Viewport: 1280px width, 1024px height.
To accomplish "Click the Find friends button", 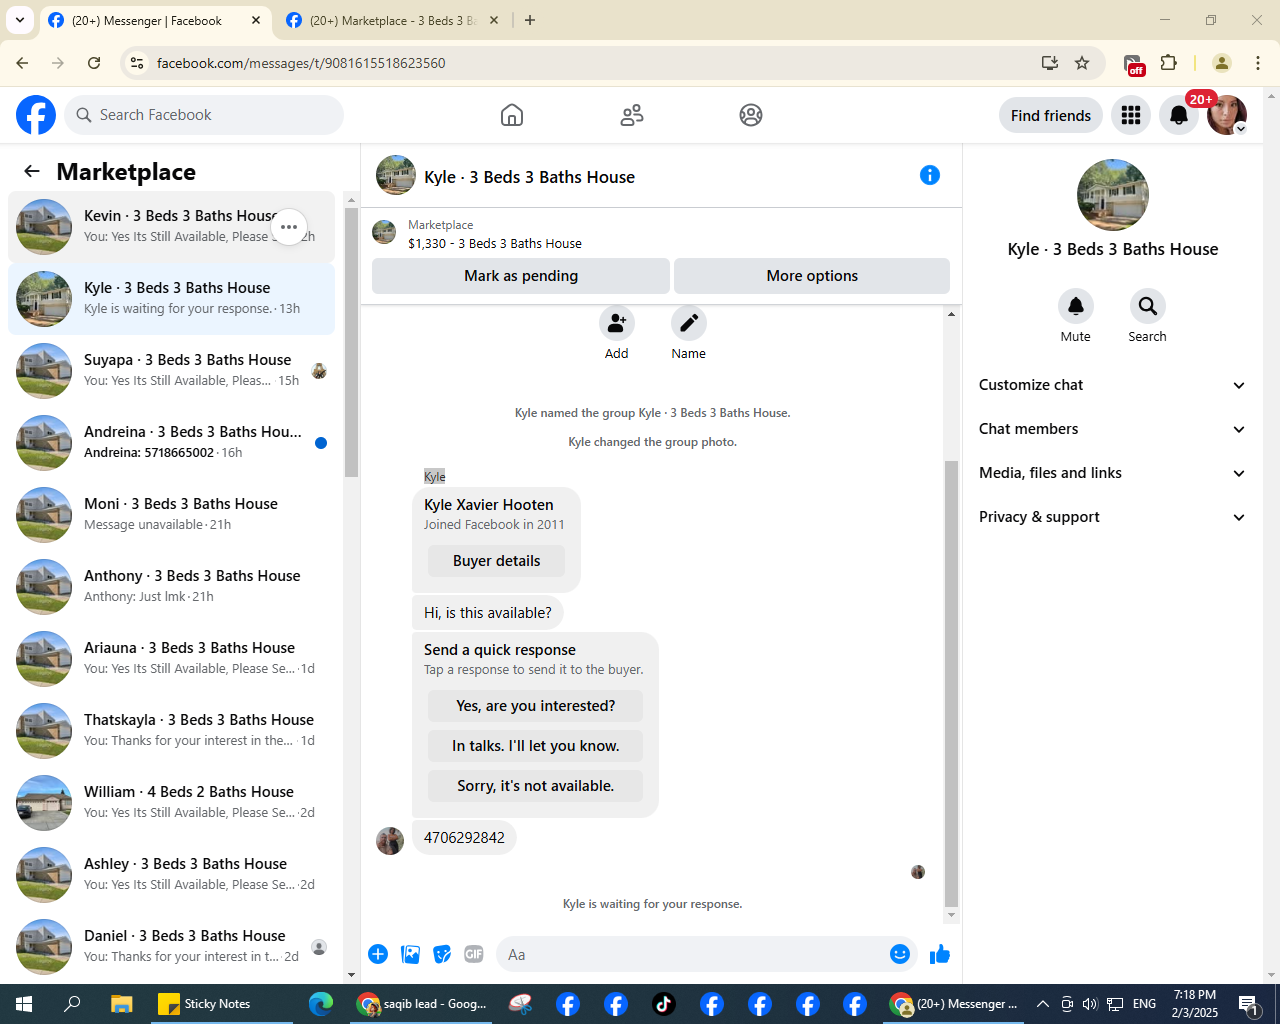I will coord(1051,115).
